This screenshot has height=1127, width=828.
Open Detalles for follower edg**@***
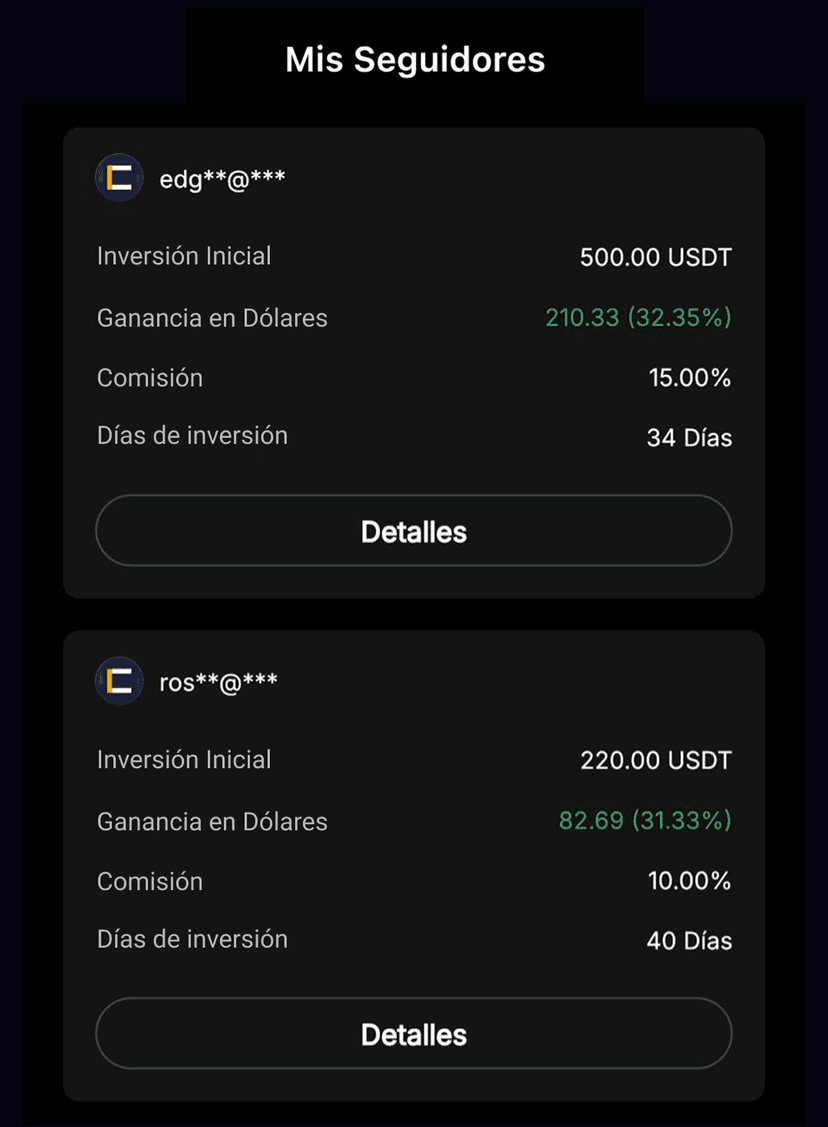click(x=413, y=531)
